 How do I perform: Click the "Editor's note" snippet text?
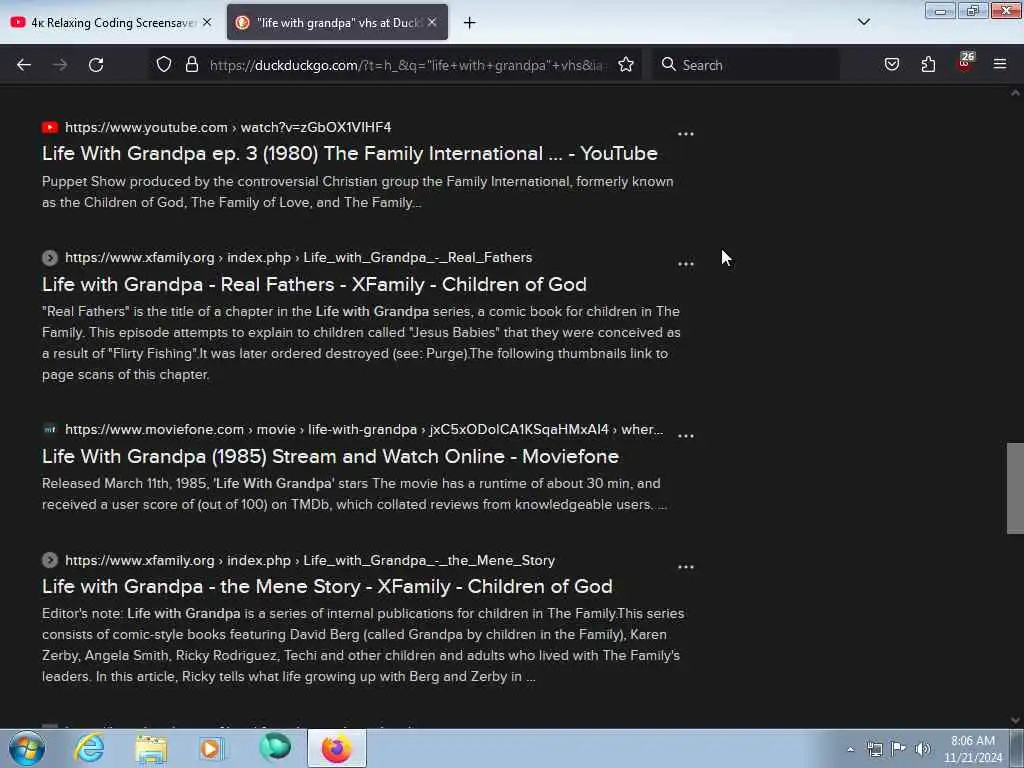363,645
